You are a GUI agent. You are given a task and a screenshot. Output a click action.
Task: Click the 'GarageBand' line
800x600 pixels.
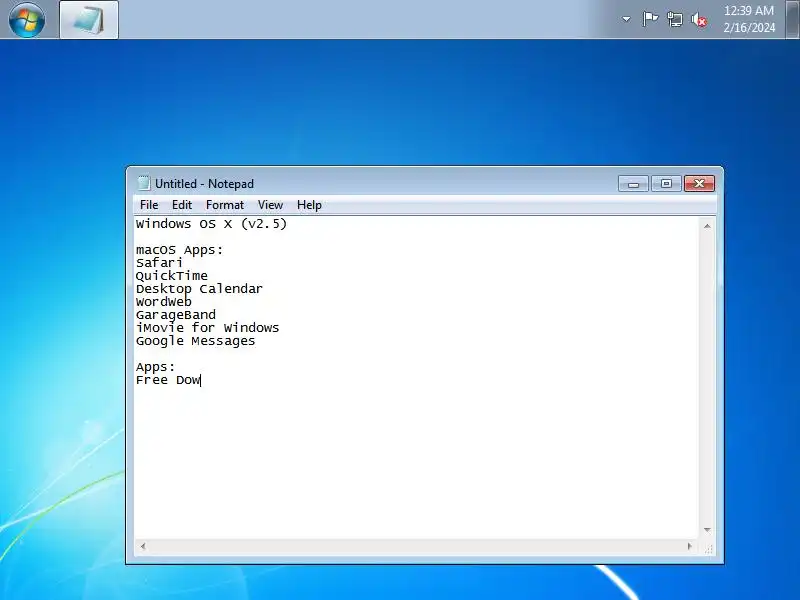(x=176, y=315)
